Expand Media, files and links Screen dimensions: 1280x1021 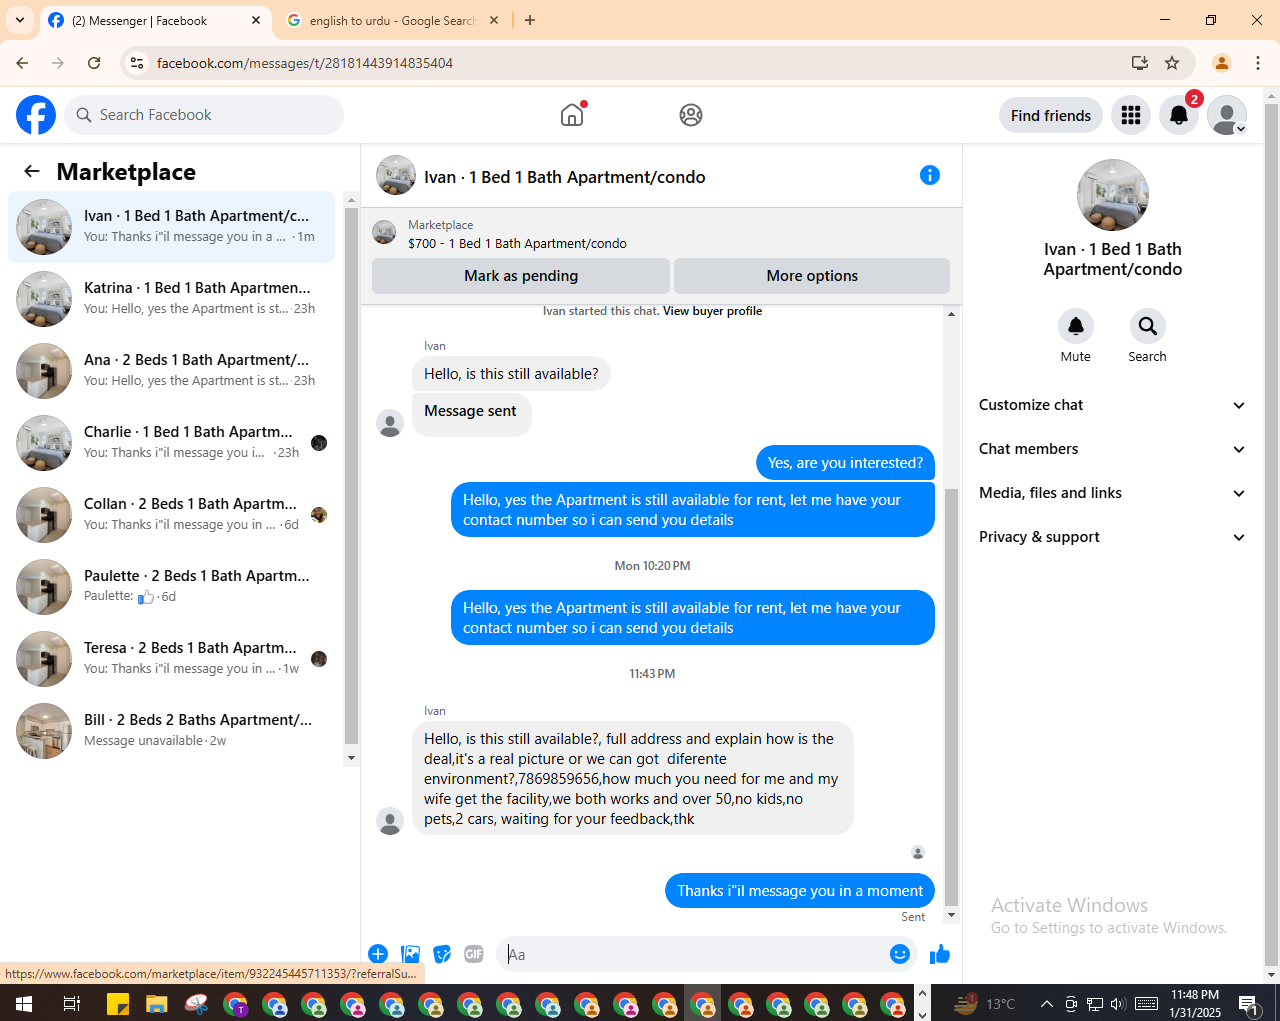point(1112,493)
